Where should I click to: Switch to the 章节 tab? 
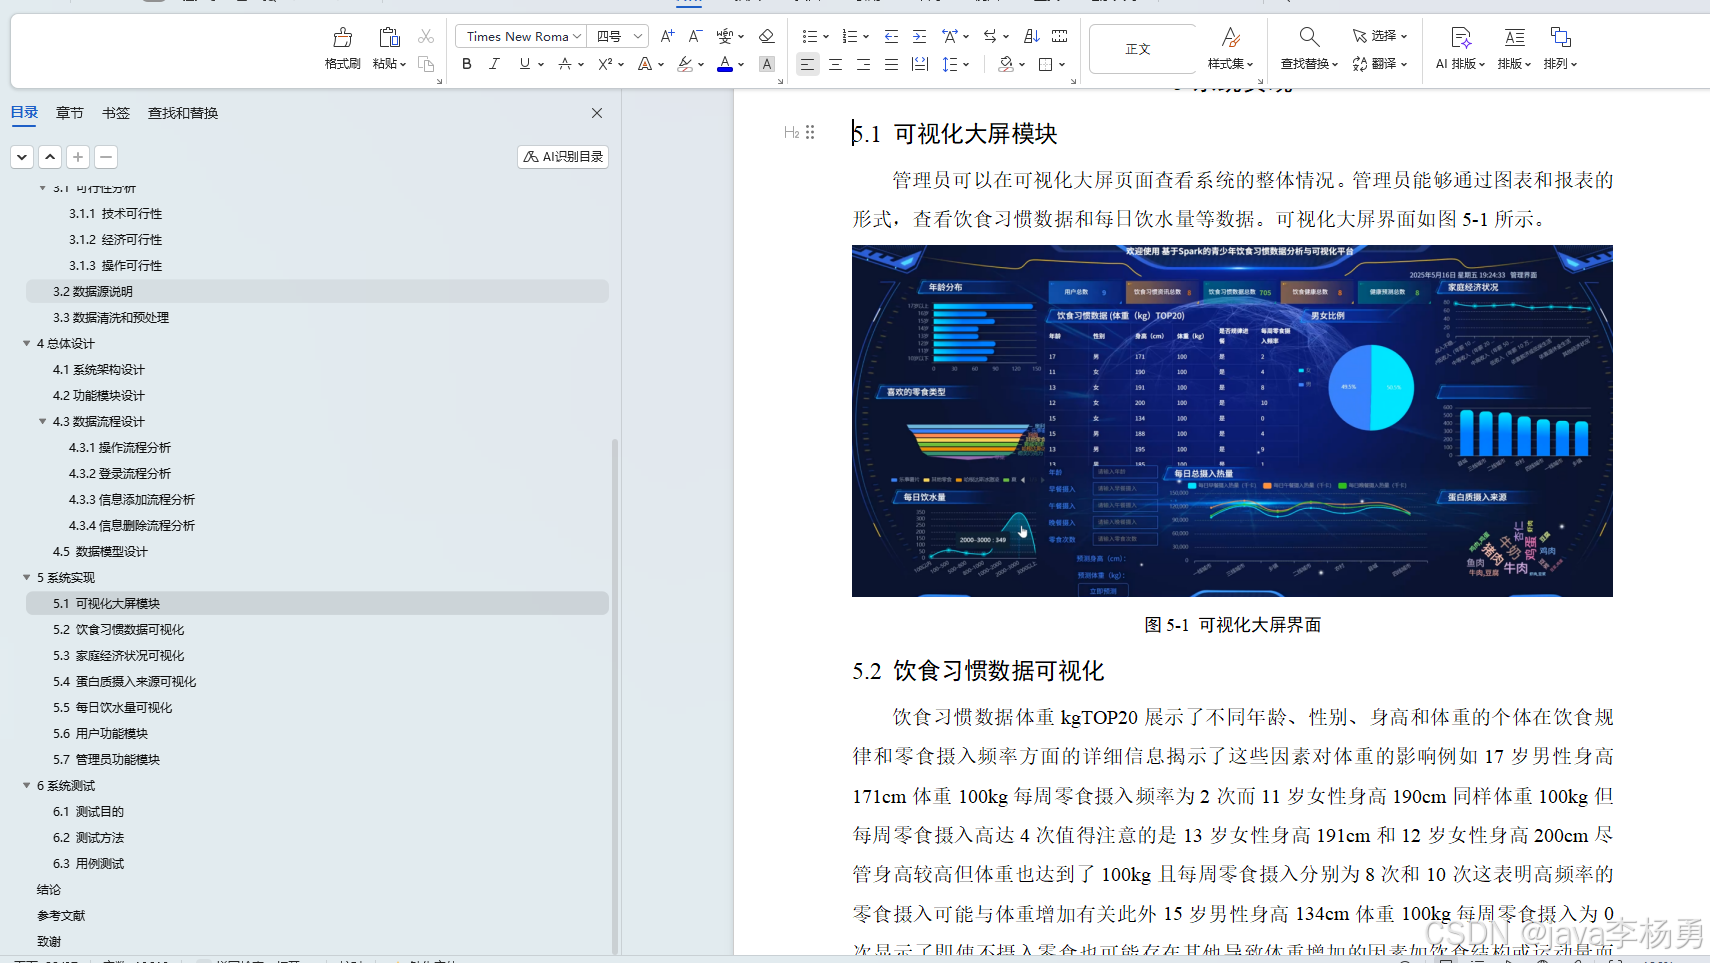point(70,113)
